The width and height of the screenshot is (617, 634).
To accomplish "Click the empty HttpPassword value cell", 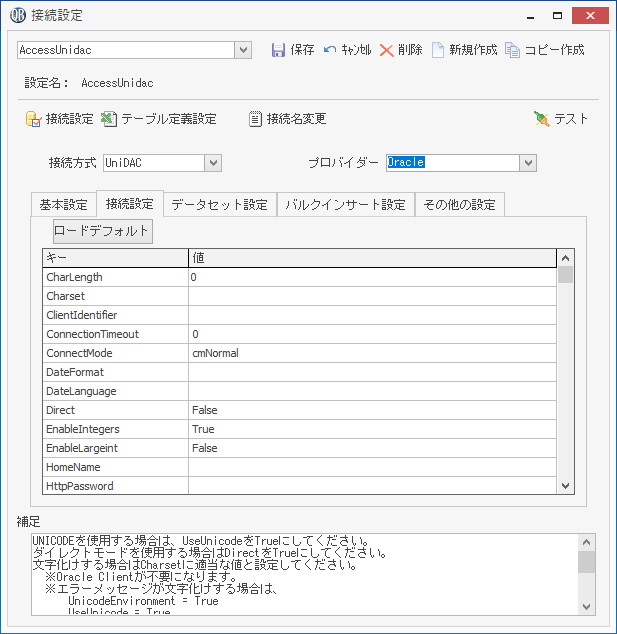I will (372, 486).
